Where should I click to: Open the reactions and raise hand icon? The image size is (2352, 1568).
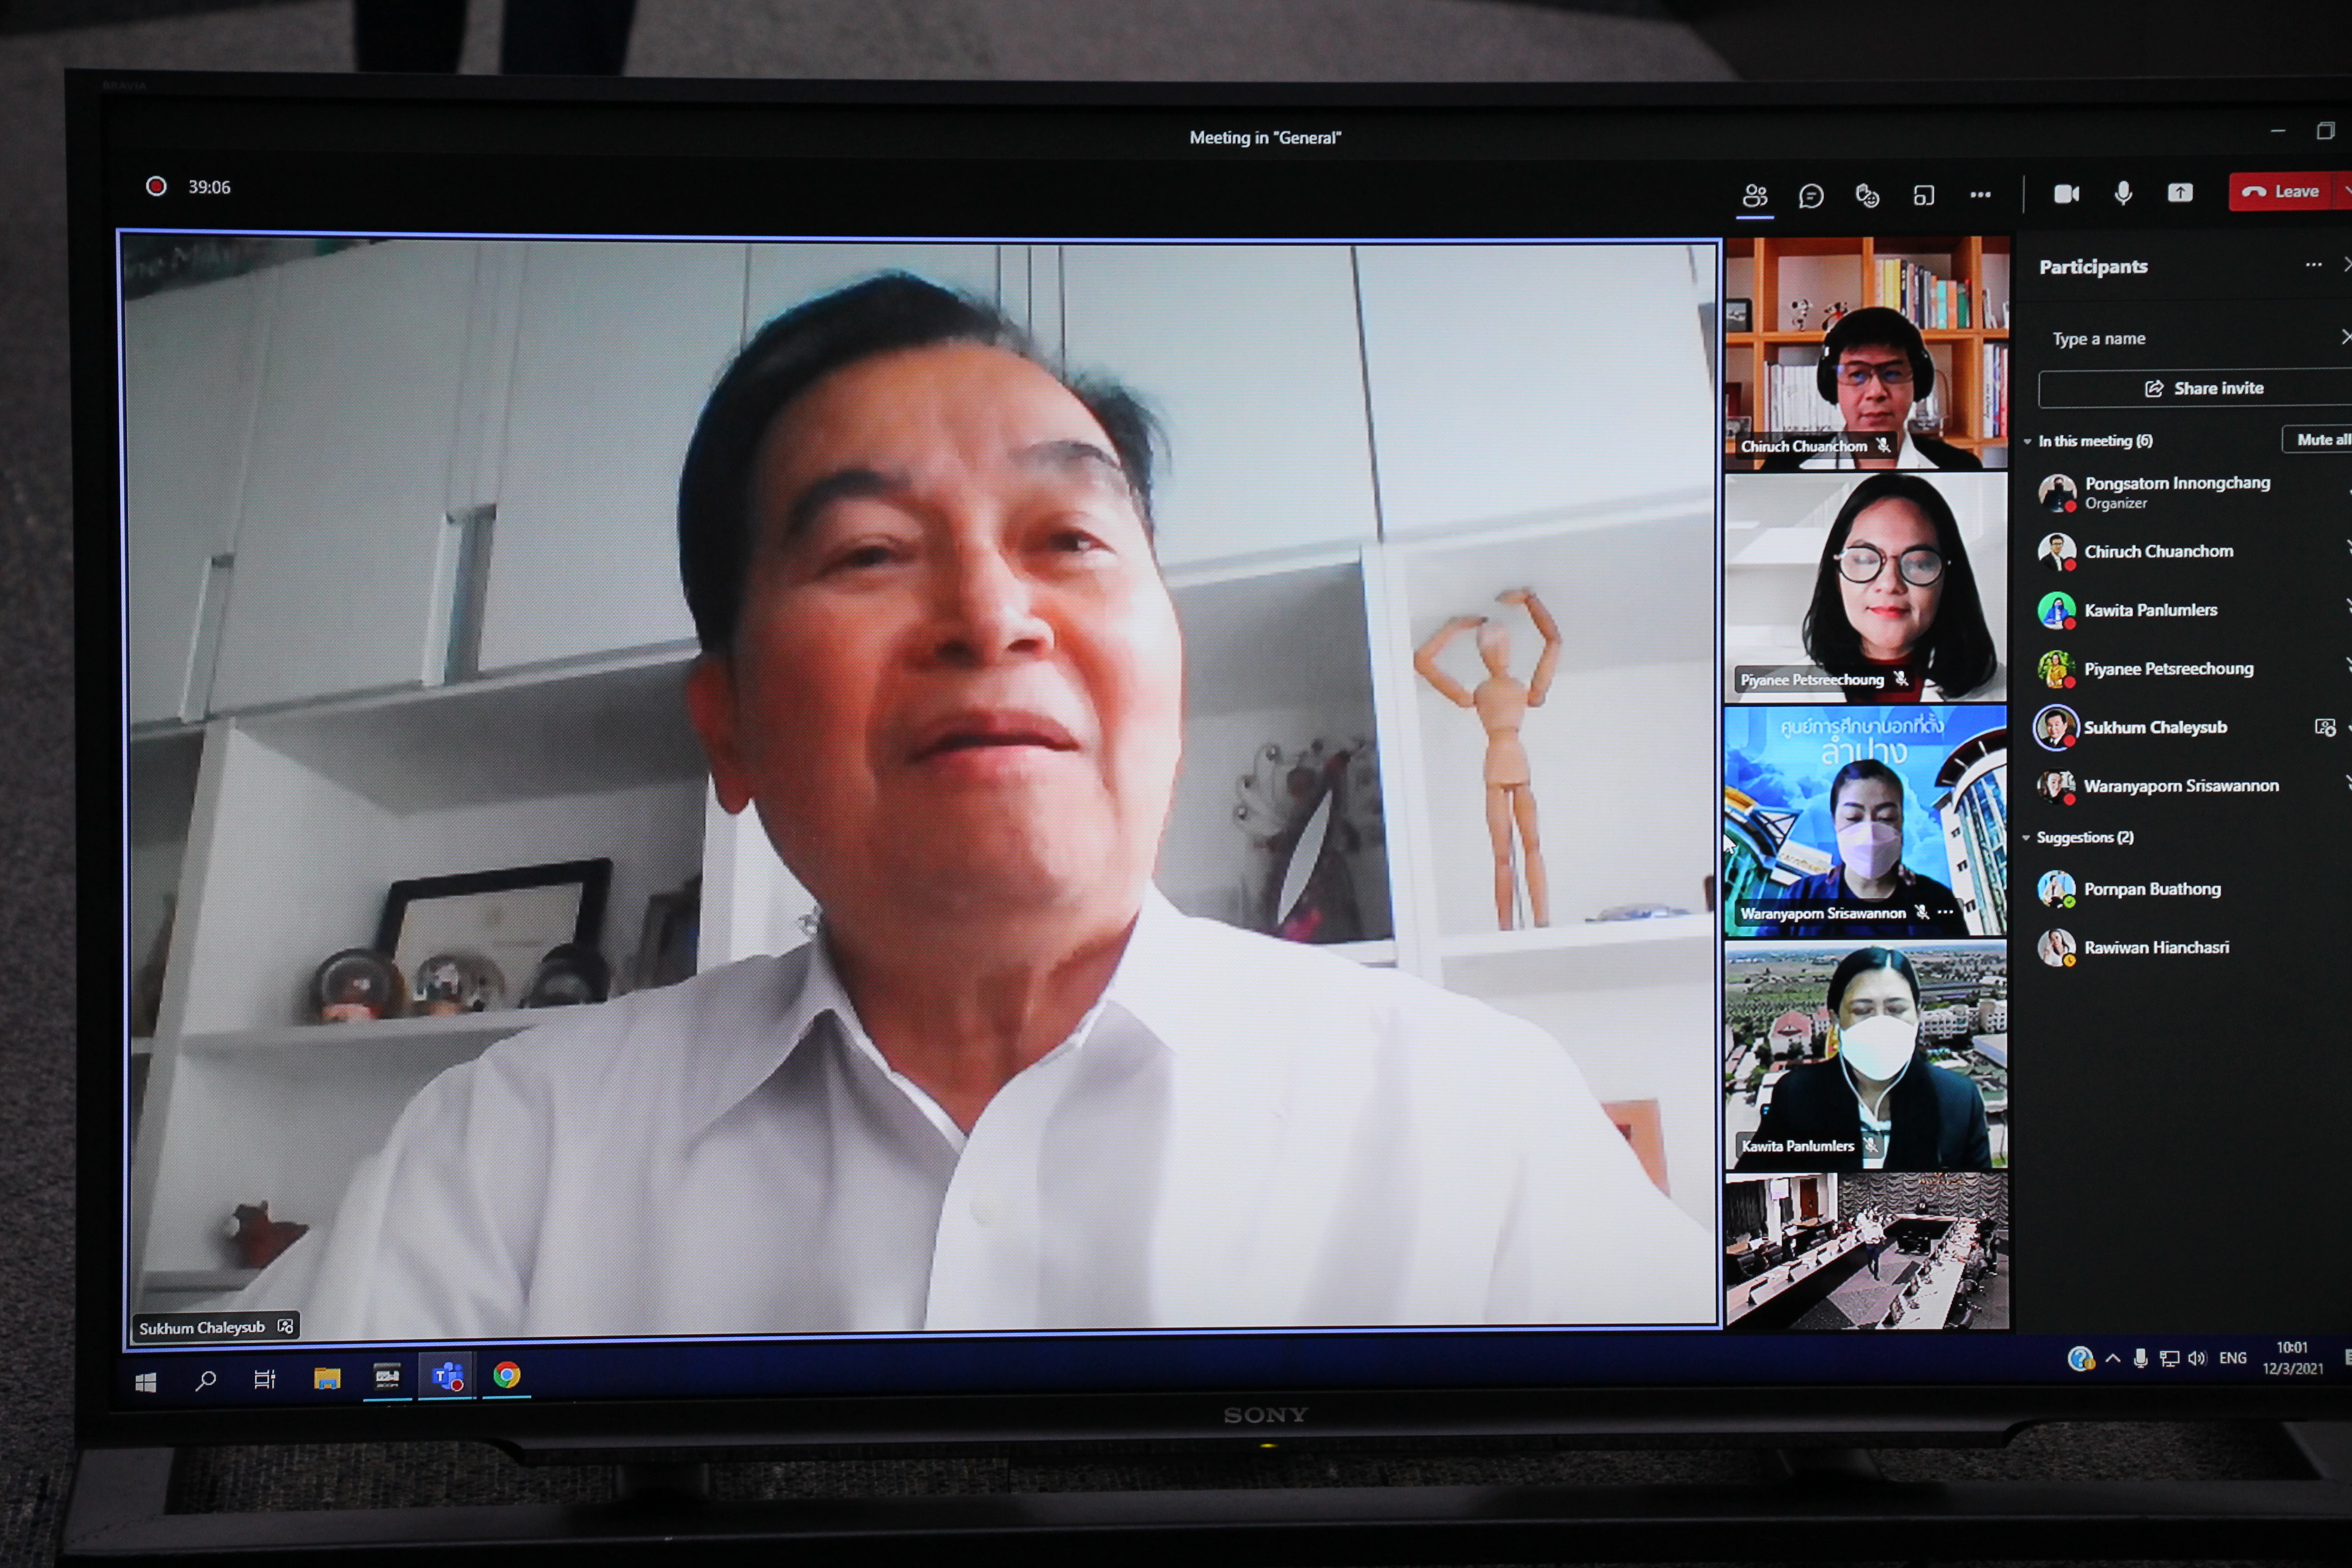pos(1866,195)
